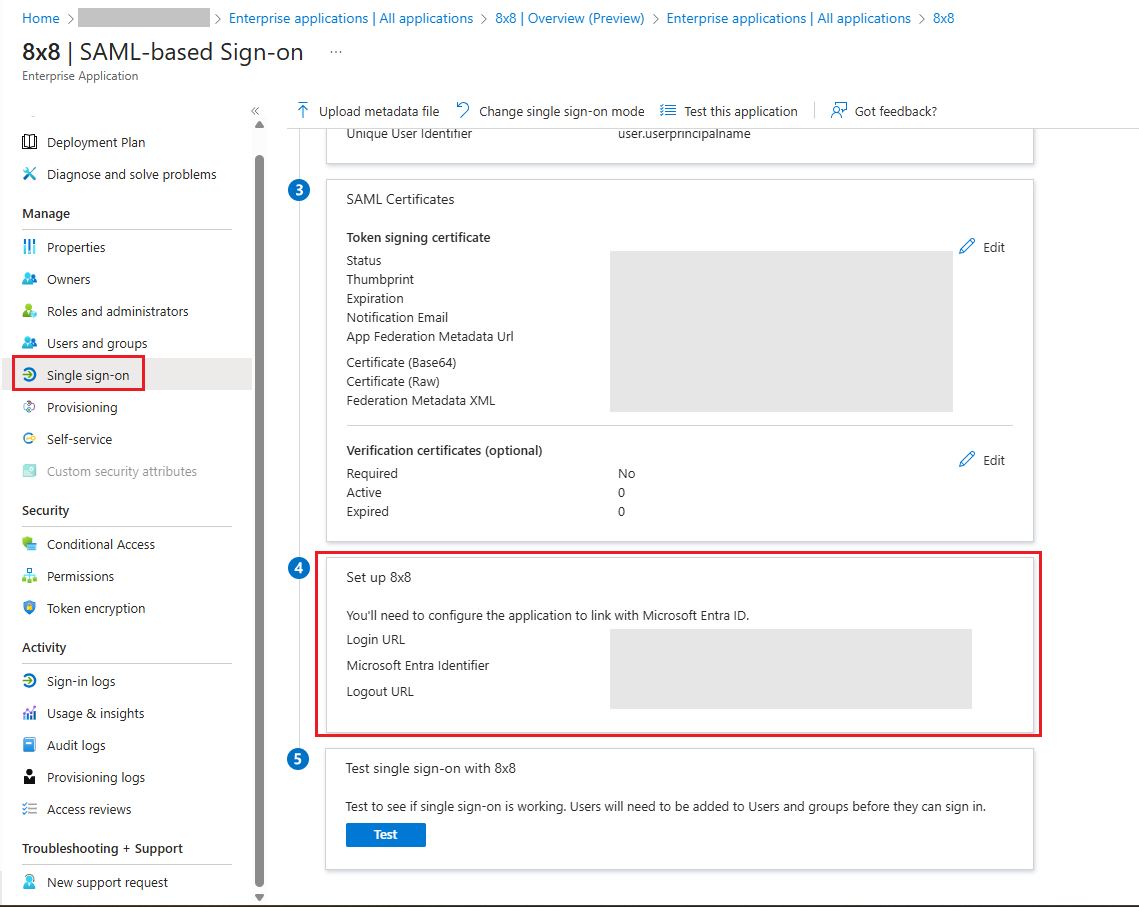1139x907 pixels.
Task: Collapse the left navigation pane
Action: [x=255, y=111]
